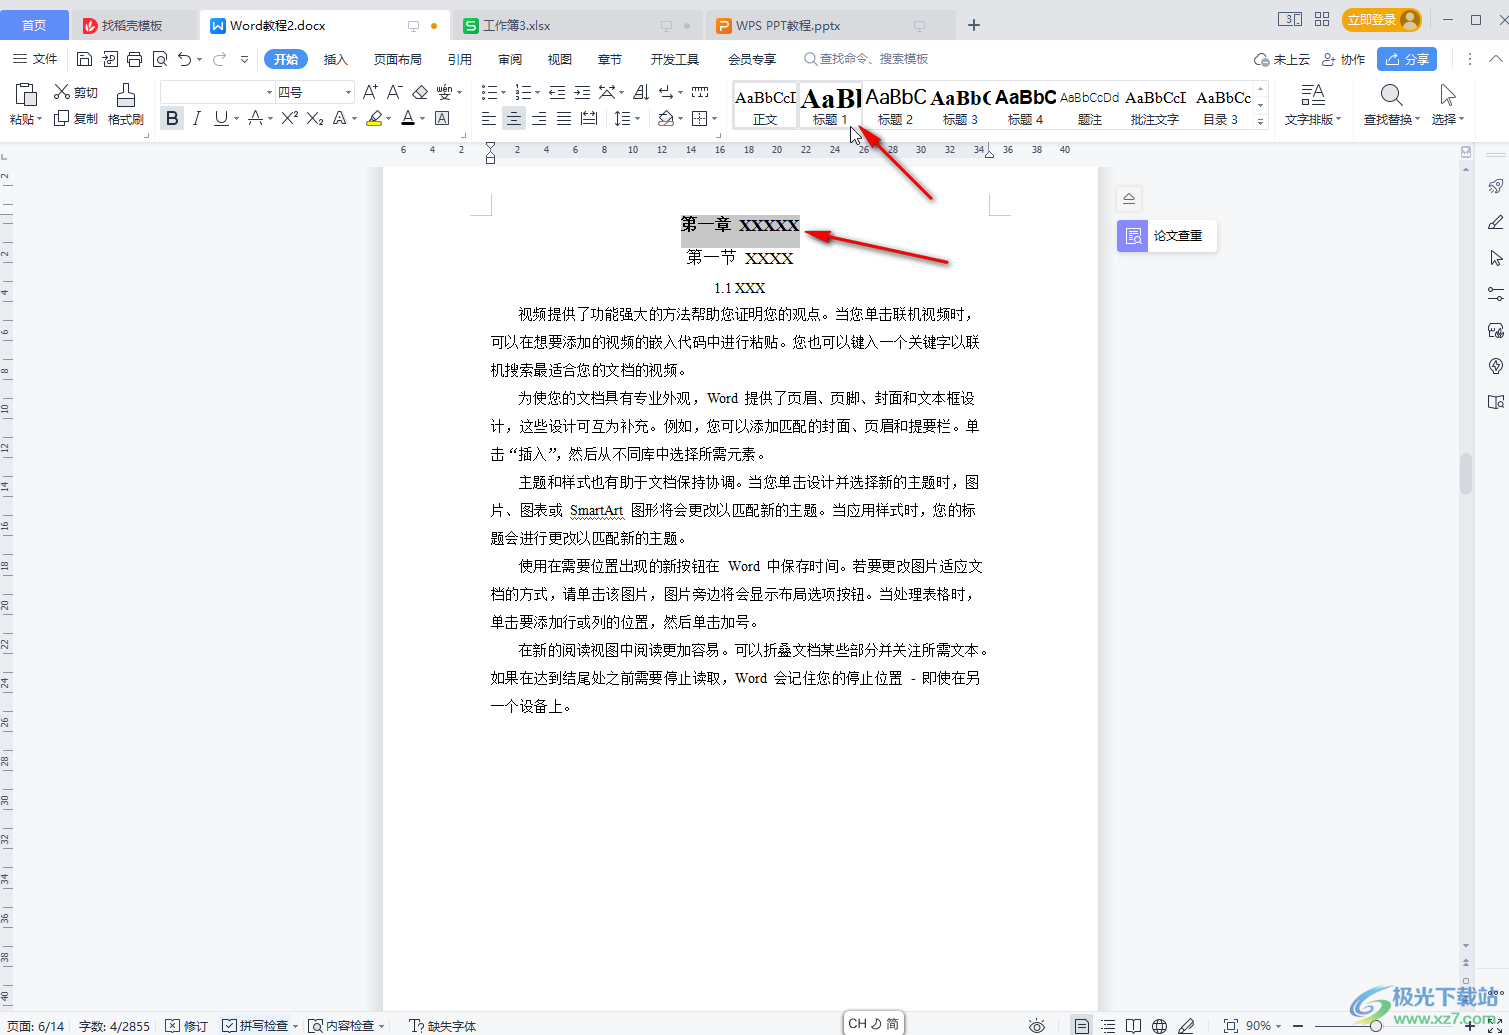
Task: Open the font name dropdown
Action: [269, 92]
